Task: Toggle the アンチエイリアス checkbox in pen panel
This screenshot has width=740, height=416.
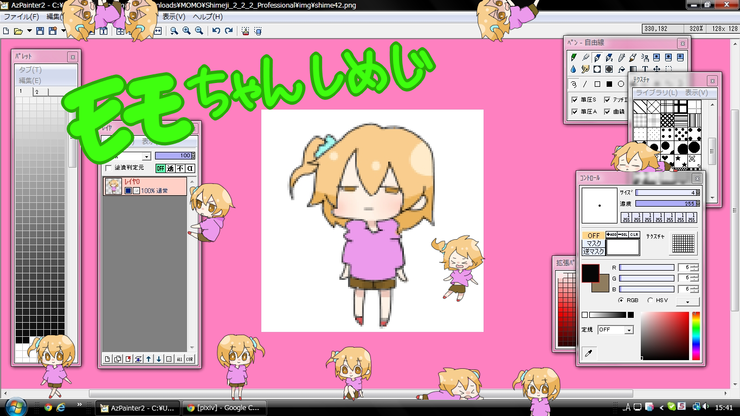Action: 607,100
